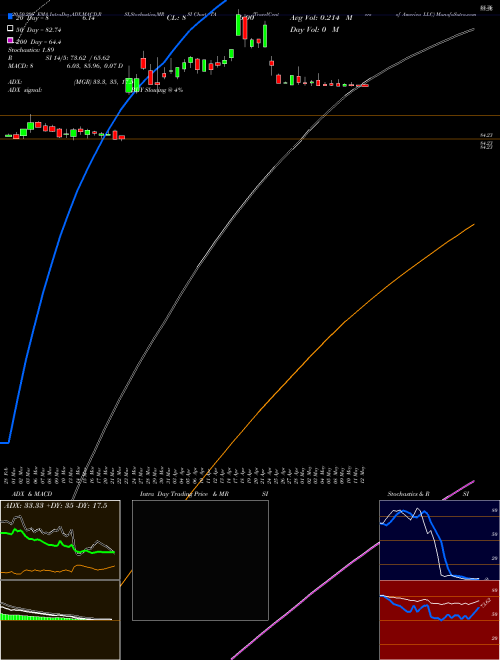This screenshot has height=660, width=500.
Task: Click the 'Slopping @ 4%' signal text
Action: pos(163,90)
